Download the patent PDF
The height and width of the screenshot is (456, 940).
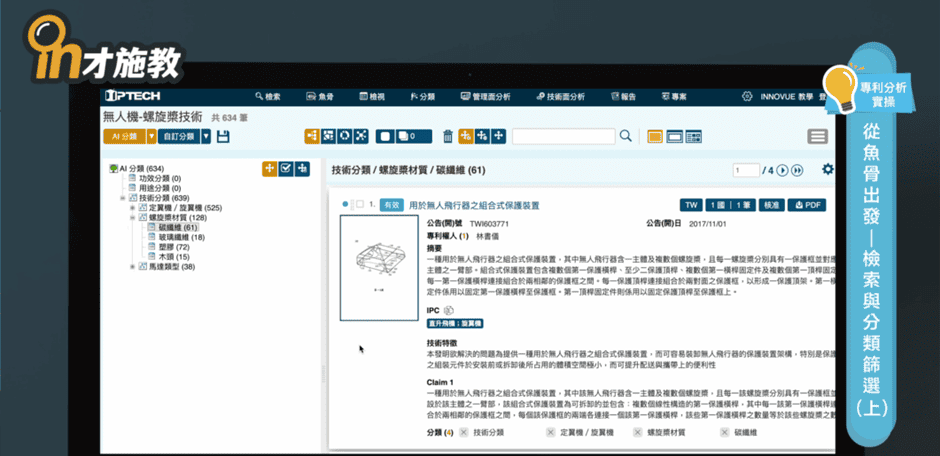pos(808,204)
